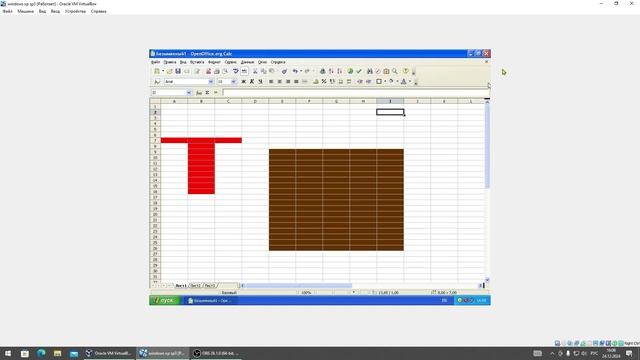The width and height of the screenshot is (640, 360).
Task: Click the Font Color swatch
Action: pos(404,82)
